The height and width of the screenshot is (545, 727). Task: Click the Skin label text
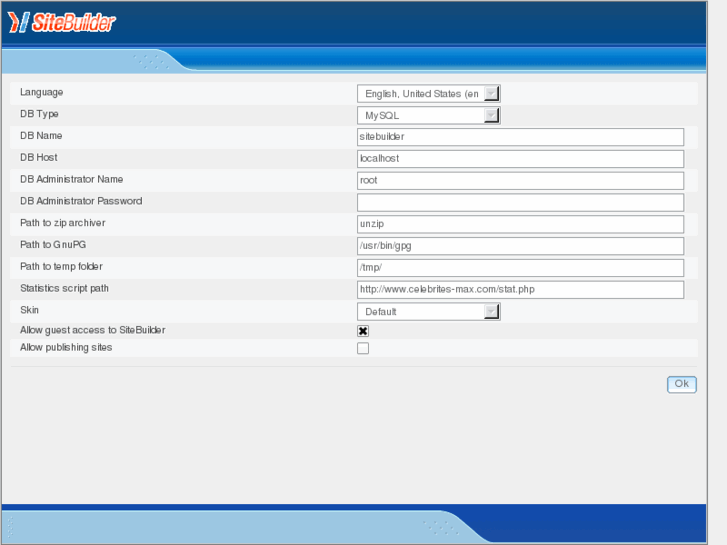coord(29,310)
